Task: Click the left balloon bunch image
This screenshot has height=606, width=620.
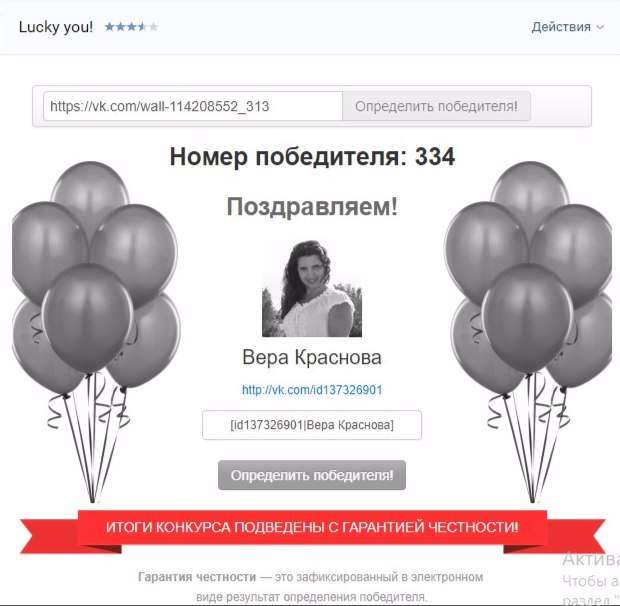Action: click(x=95, y=331)
